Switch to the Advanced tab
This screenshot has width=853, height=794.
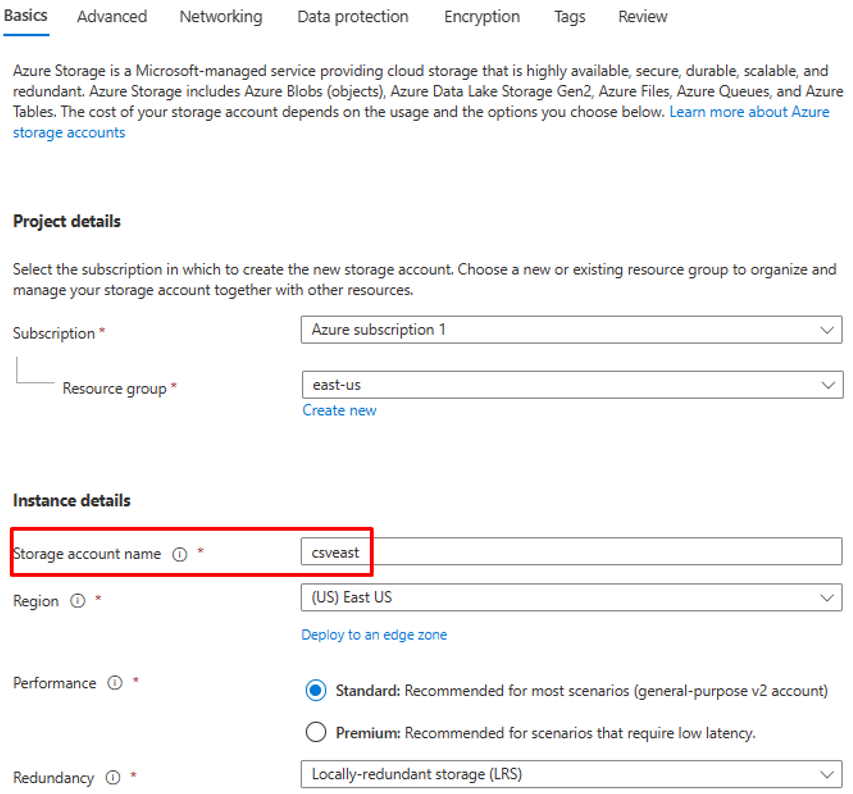112,17
